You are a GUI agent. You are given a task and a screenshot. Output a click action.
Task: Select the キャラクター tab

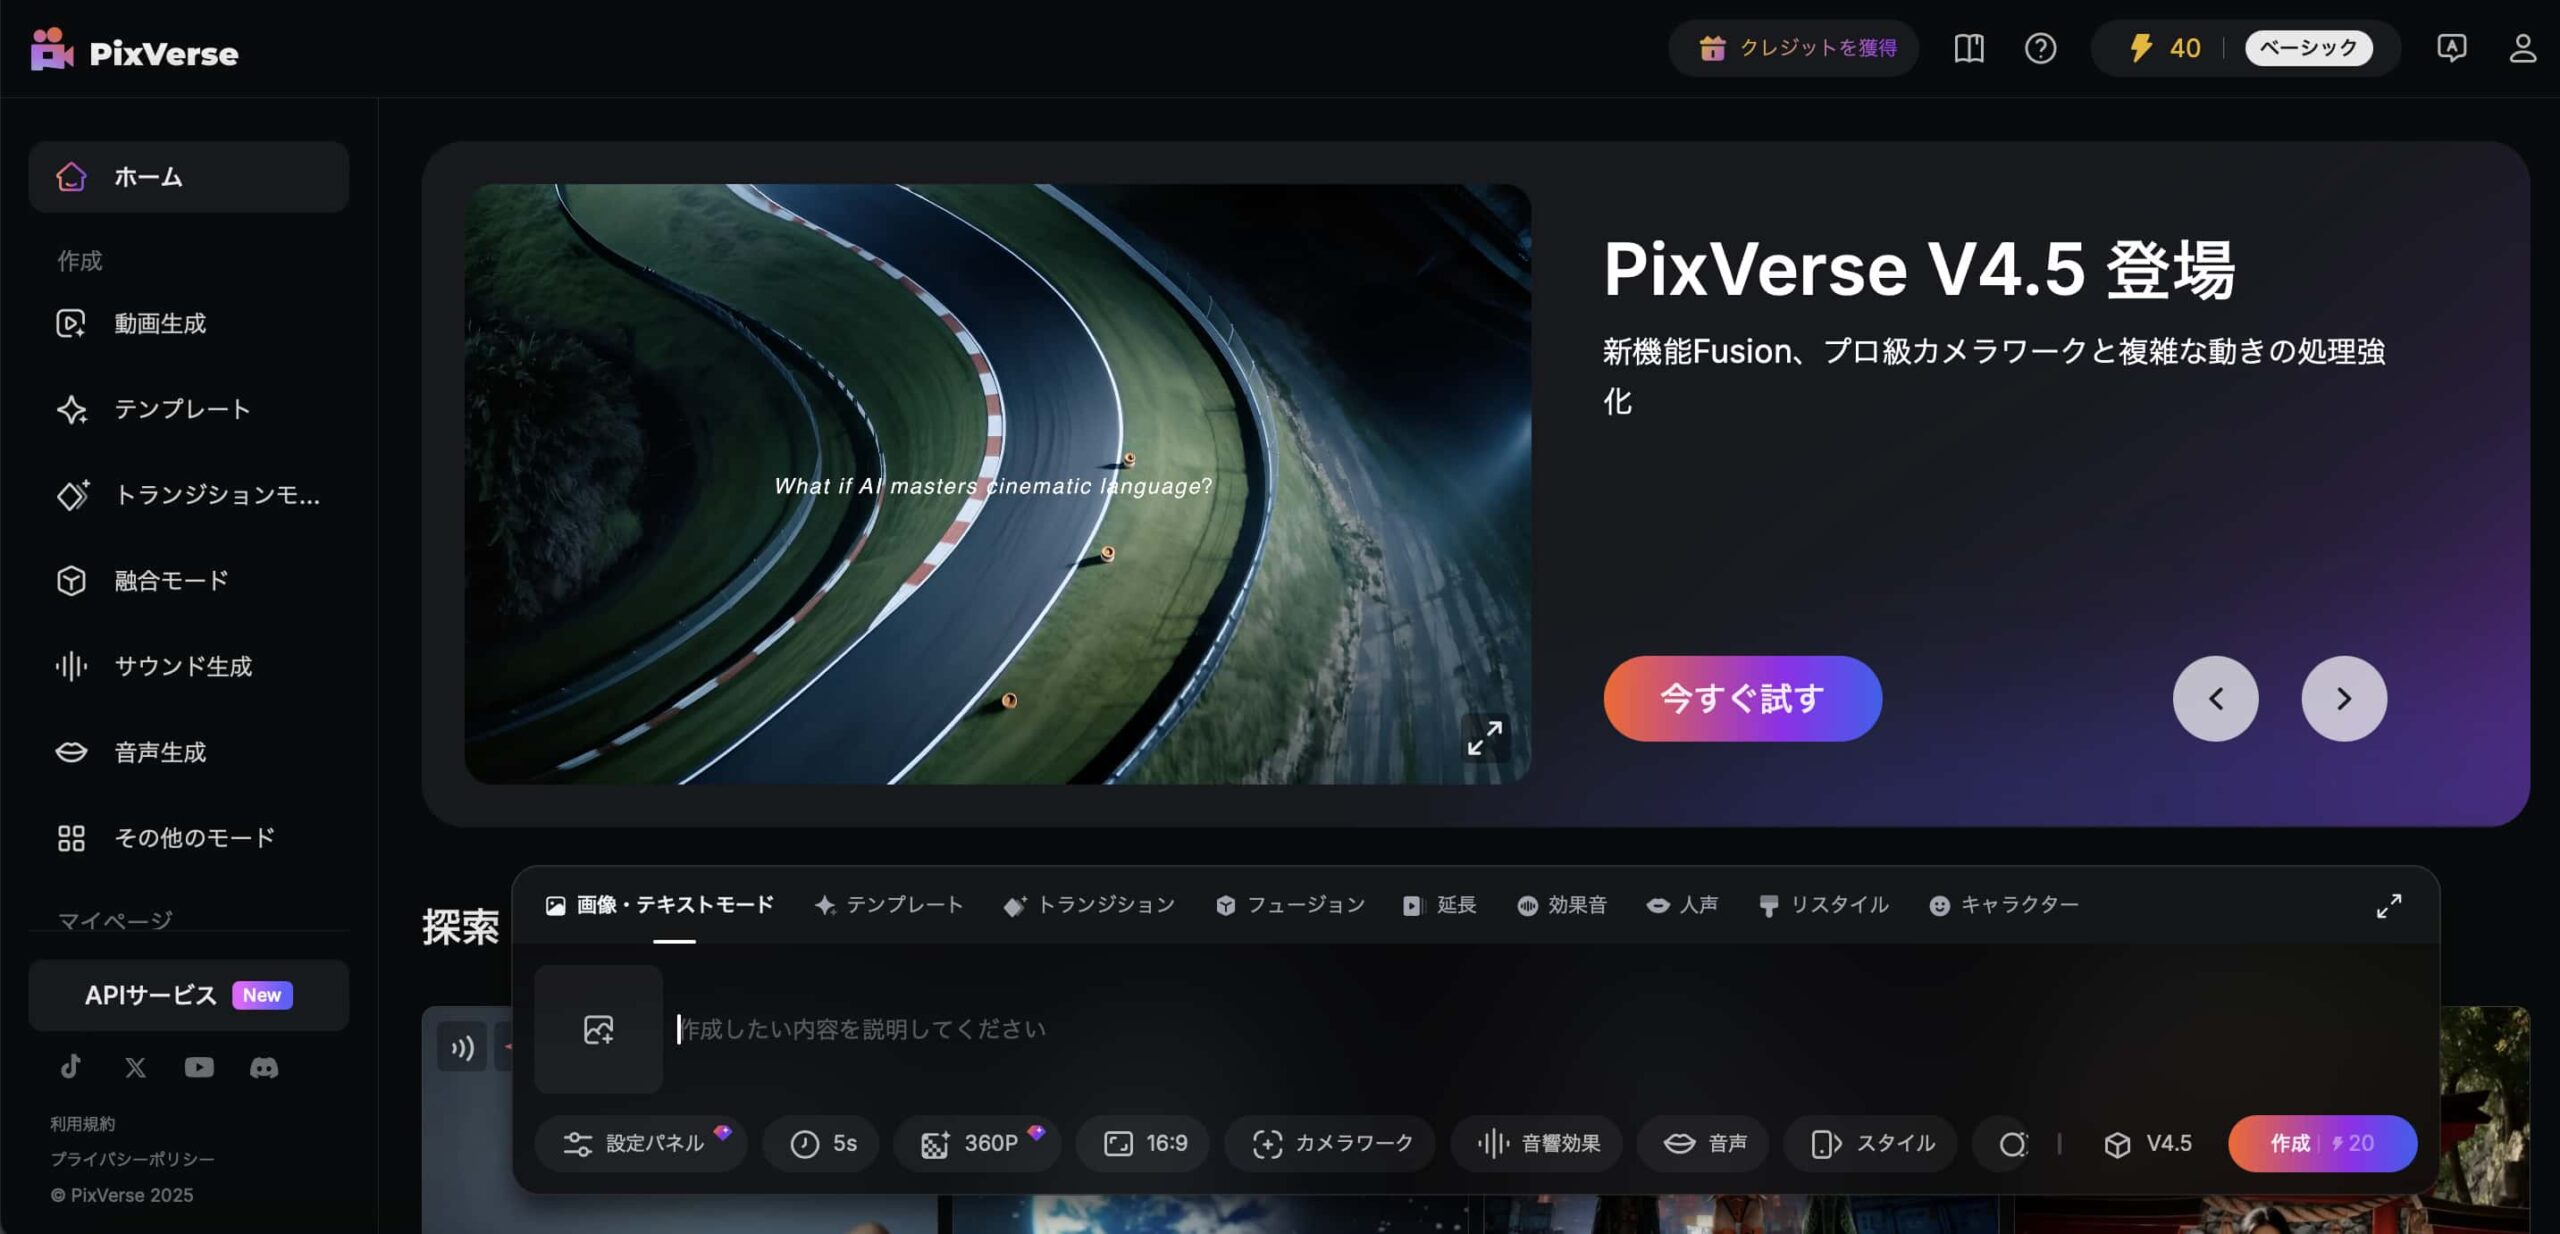(2003, 905)
